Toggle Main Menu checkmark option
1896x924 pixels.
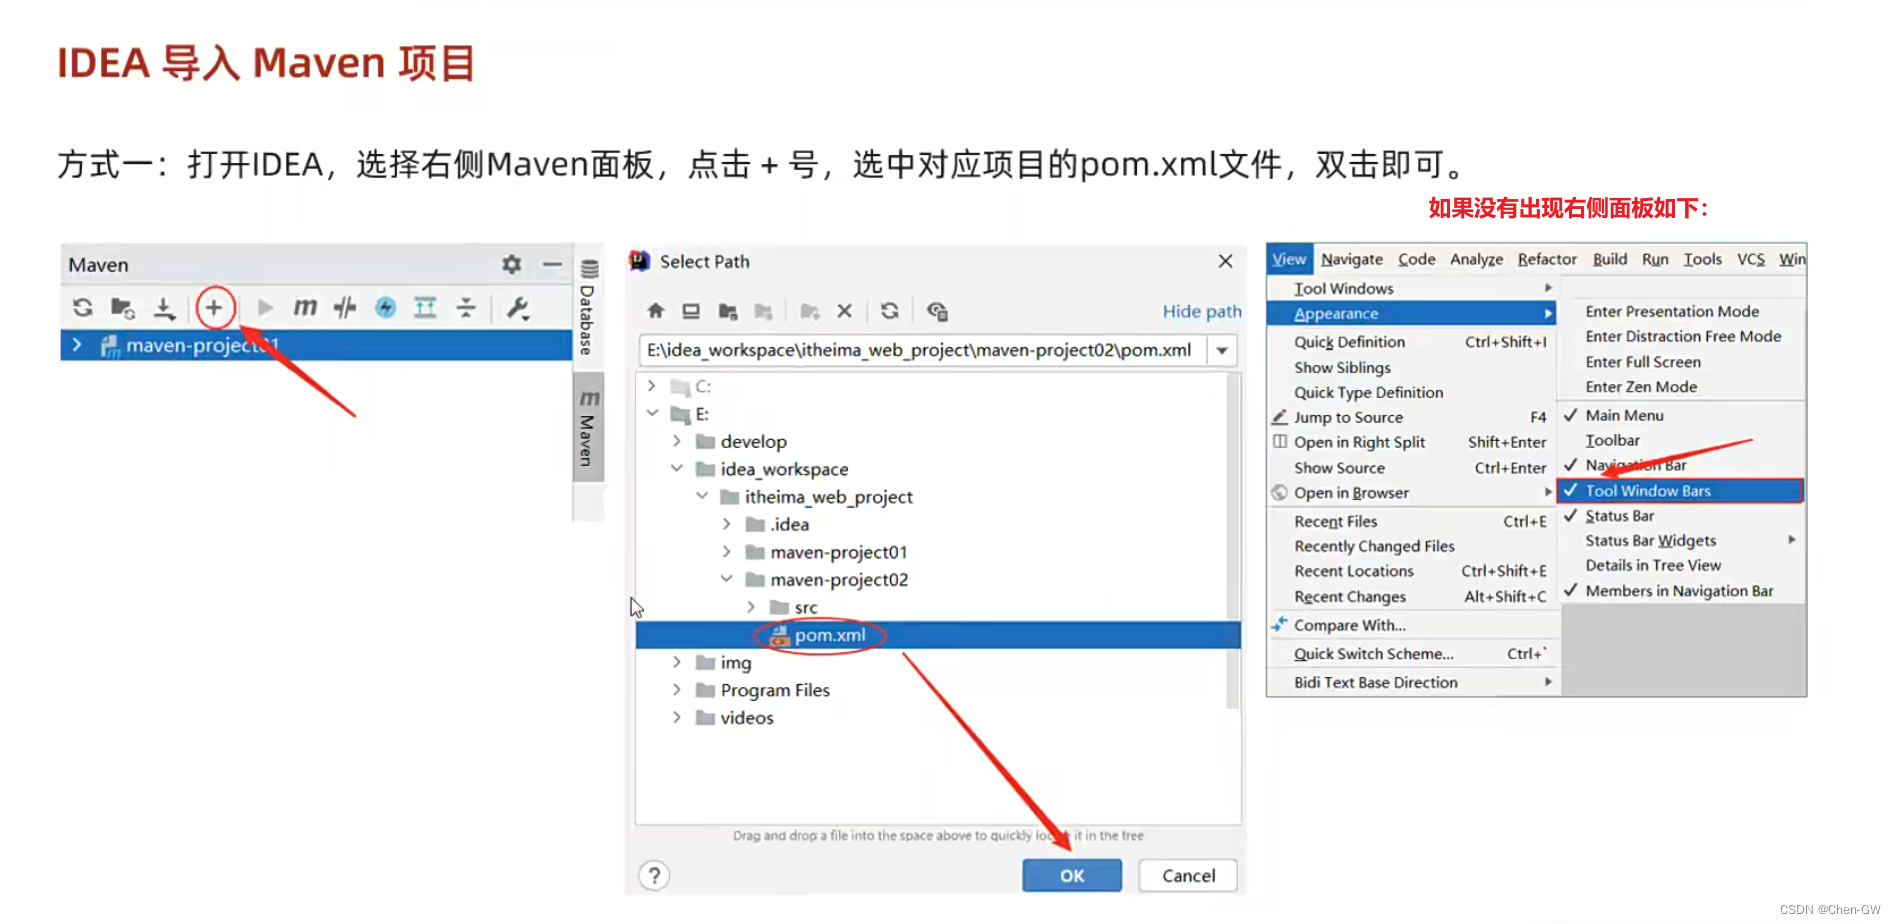1682,415
